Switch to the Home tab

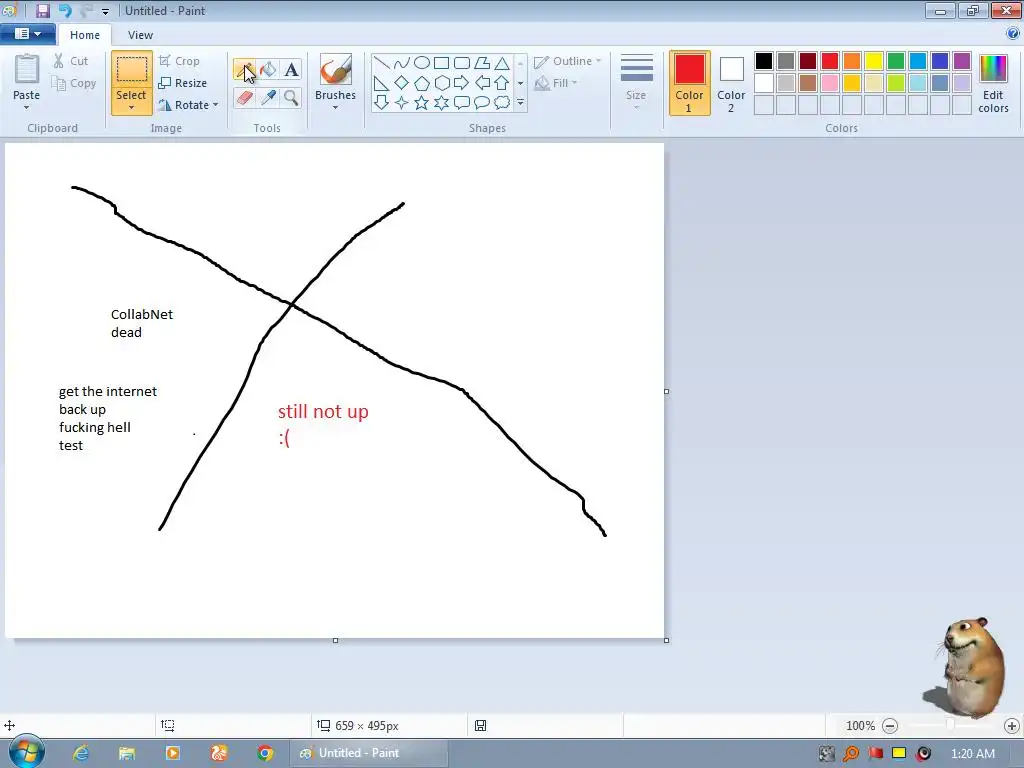point(85,35)
